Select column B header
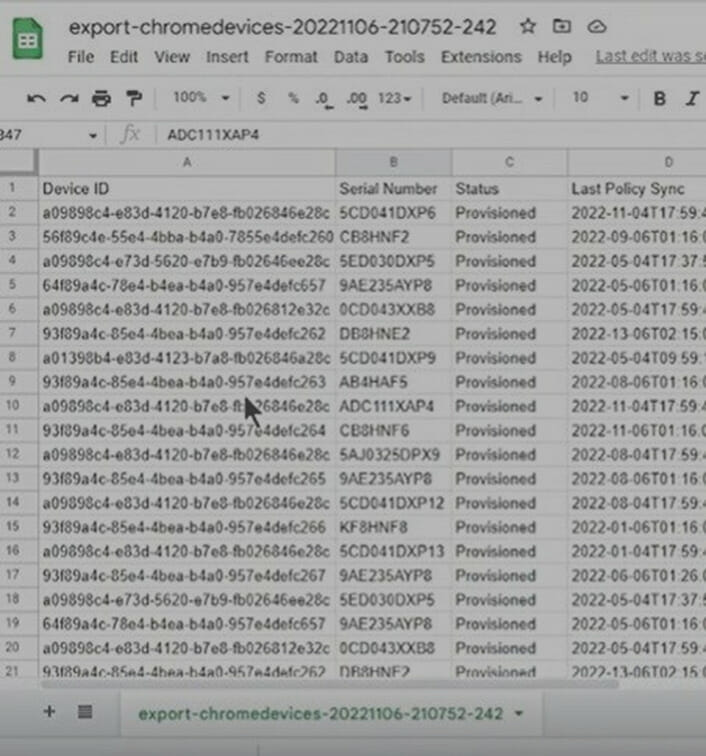 coord(394,162)
